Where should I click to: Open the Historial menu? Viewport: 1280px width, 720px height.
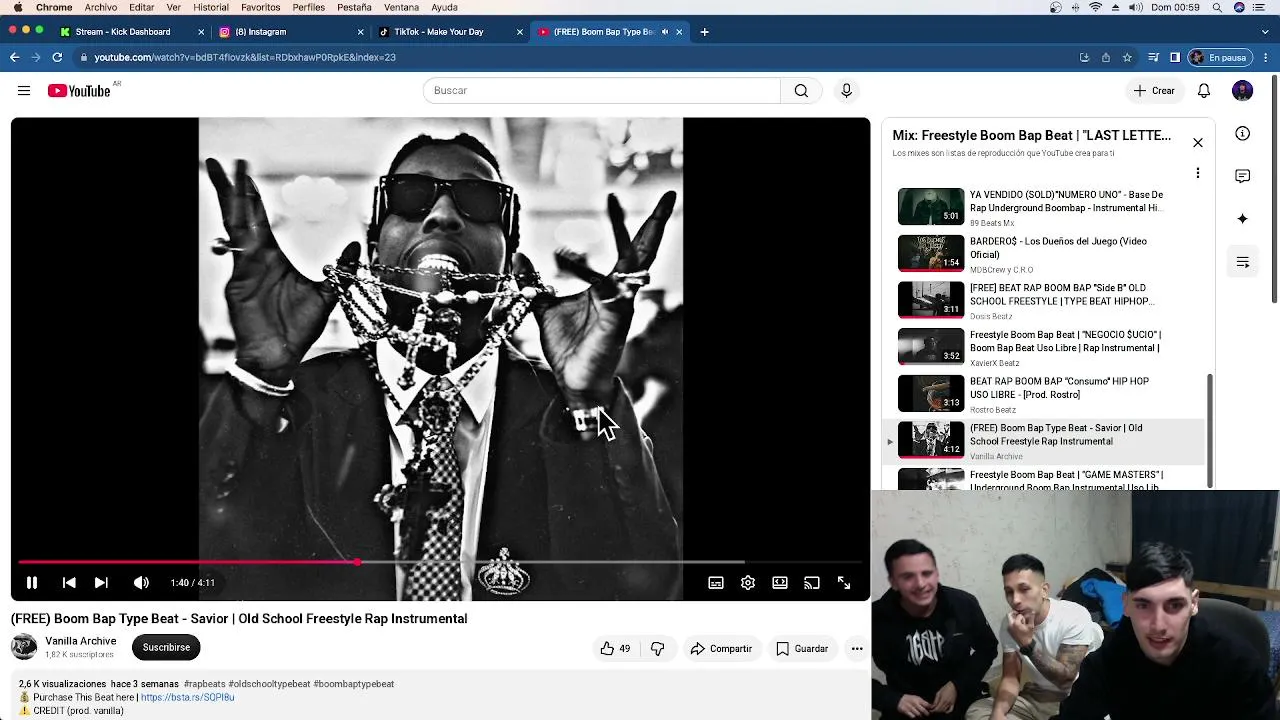(x=211, y=8)
